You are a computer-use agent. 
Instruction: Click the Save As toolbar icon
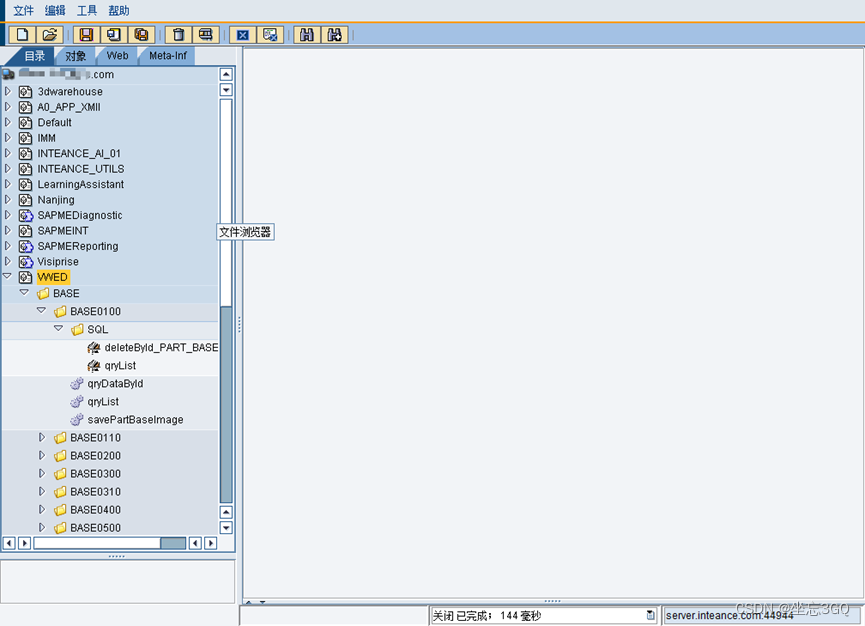[x=113, y=34]
